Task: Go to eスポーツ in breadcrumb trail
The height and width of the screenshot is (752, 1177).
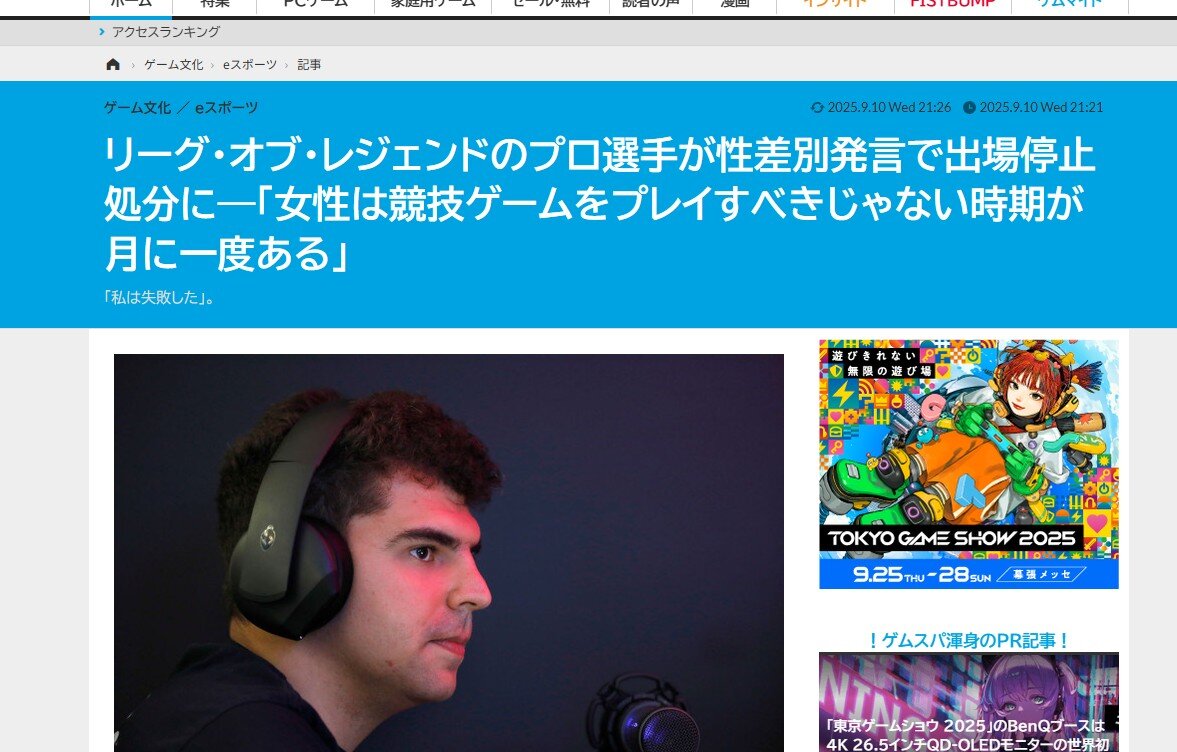Action: point(250,65)
